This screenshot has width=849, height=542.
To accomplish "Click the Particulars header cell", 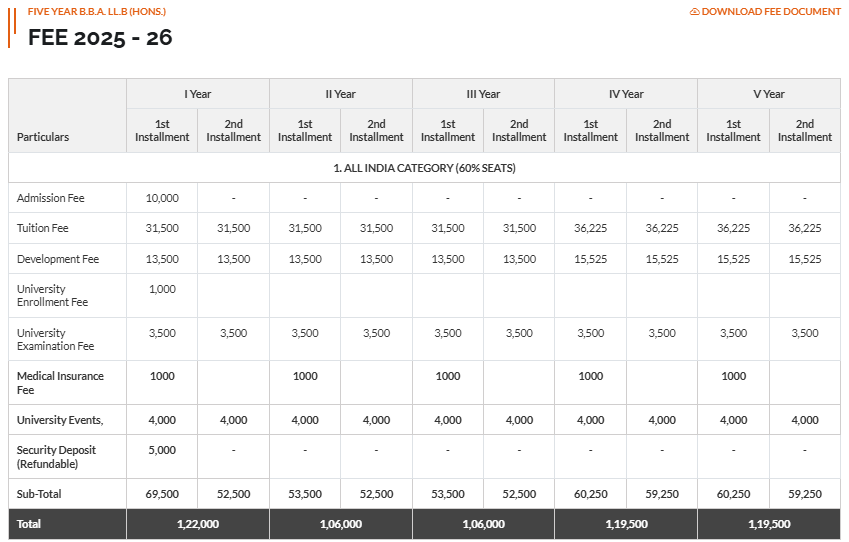I will pos(43,137).
